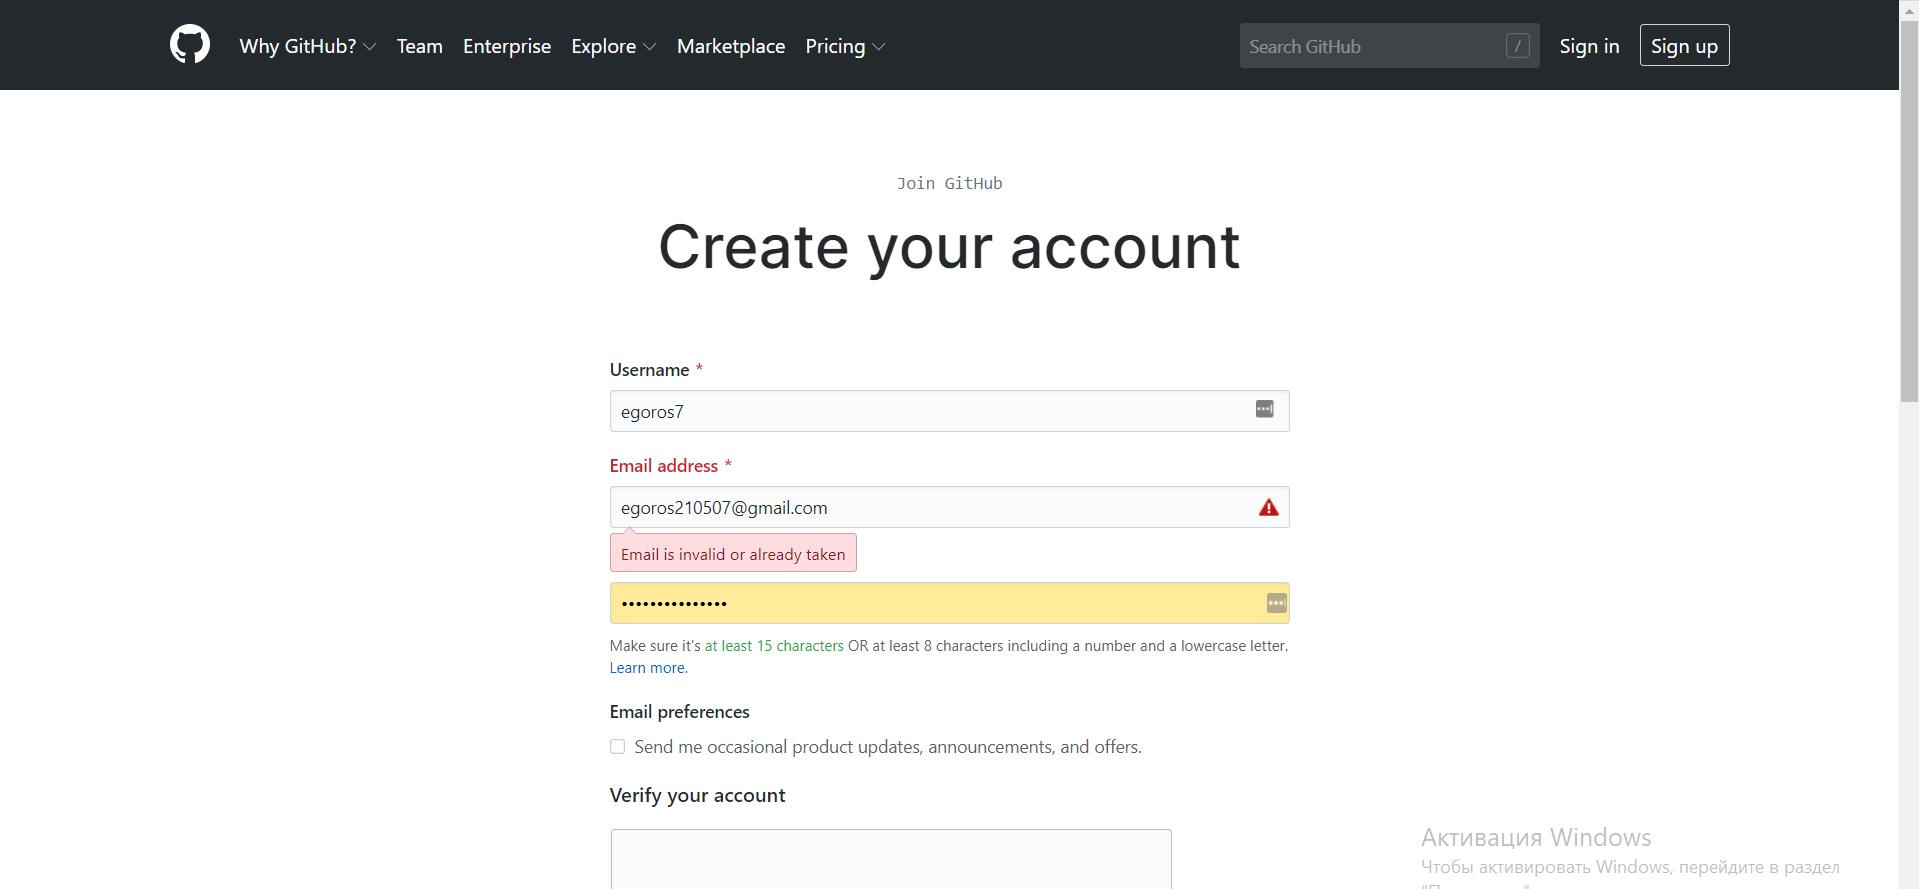Viewport: 1919px width, 889px height.
Task: Click 'Send me occasional product updates' label text
Action: [888, 747]
